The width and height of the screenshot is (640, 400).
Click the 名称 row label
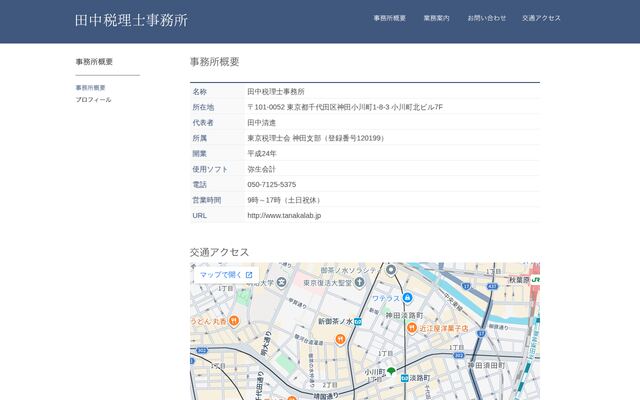200,91
